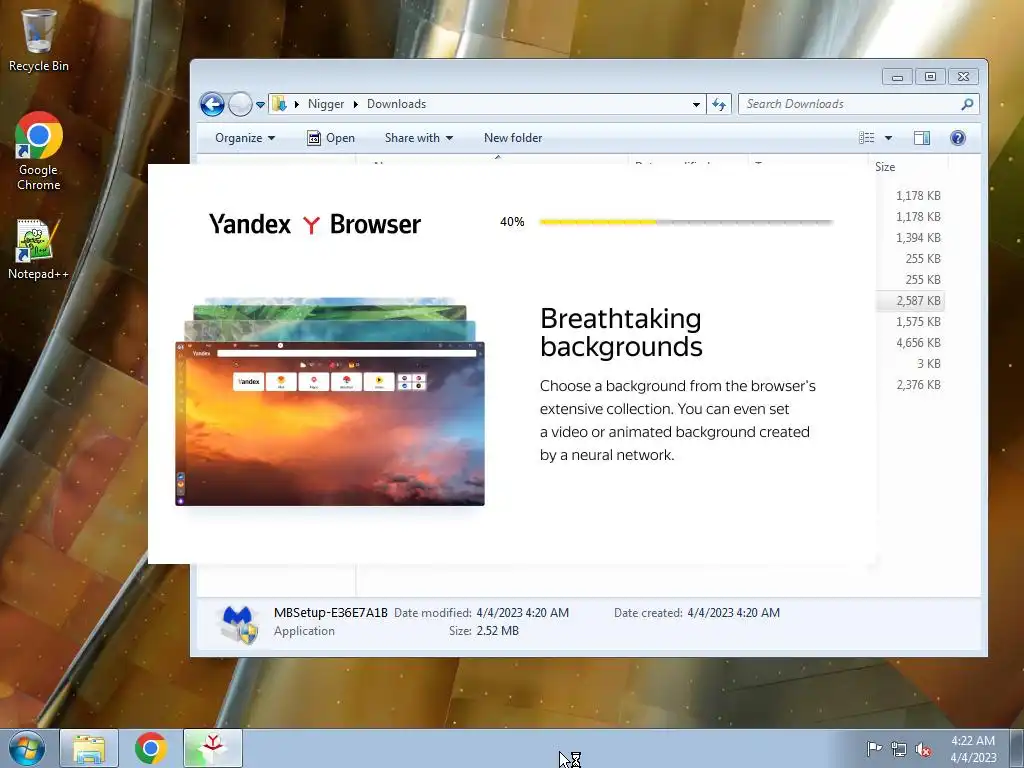The height and width of the screenshot is (768, 1024).
Task: Click the 40% progress label
Action: [512, 222]
